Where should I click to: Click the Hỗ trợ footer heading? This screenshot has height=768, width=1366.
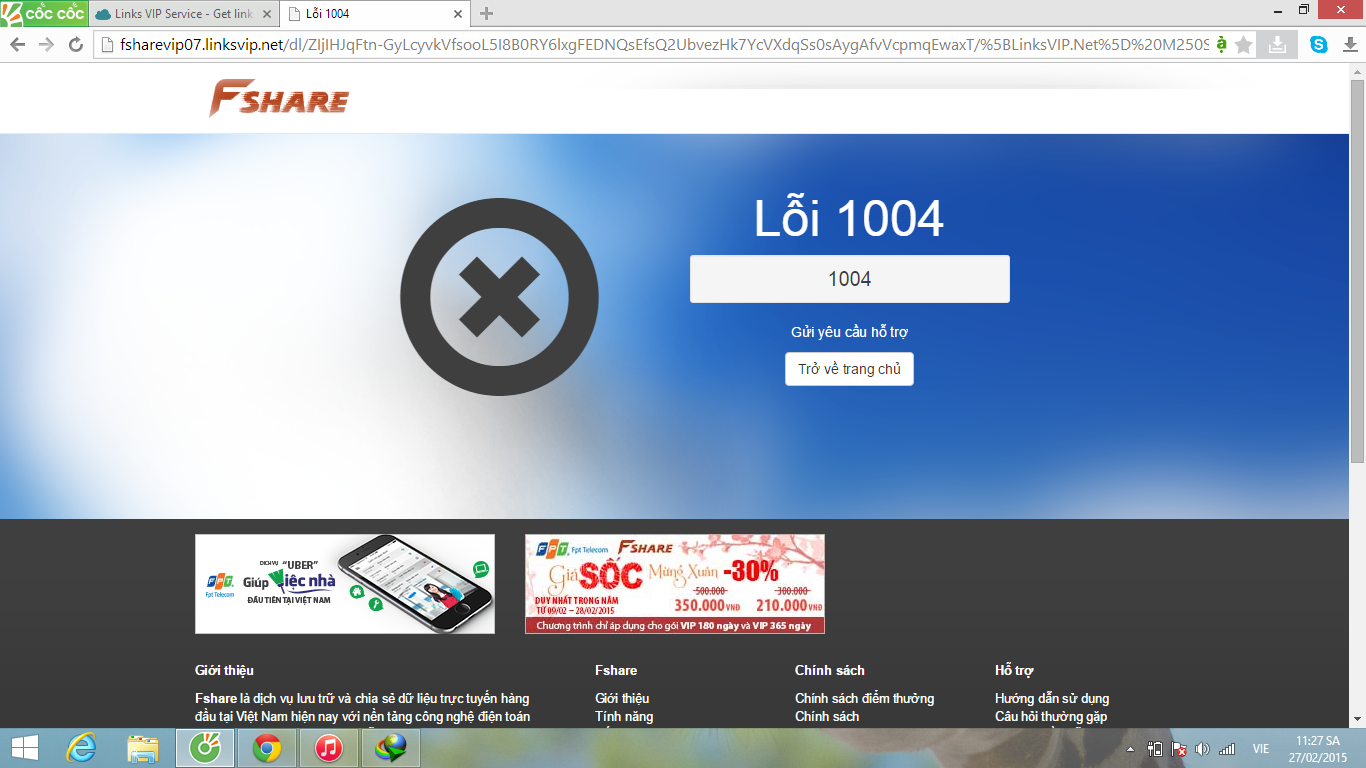click(x=1014, y=670)
